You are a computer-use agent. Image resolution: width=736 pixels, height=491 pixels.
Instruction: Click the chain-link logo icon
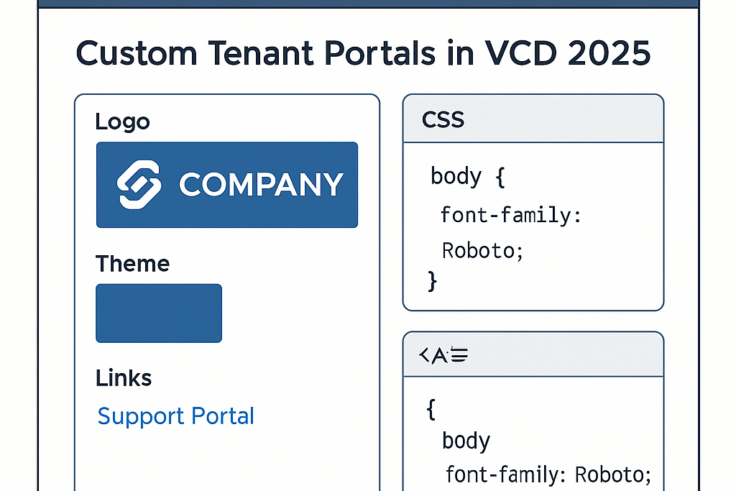coord(139,185)
